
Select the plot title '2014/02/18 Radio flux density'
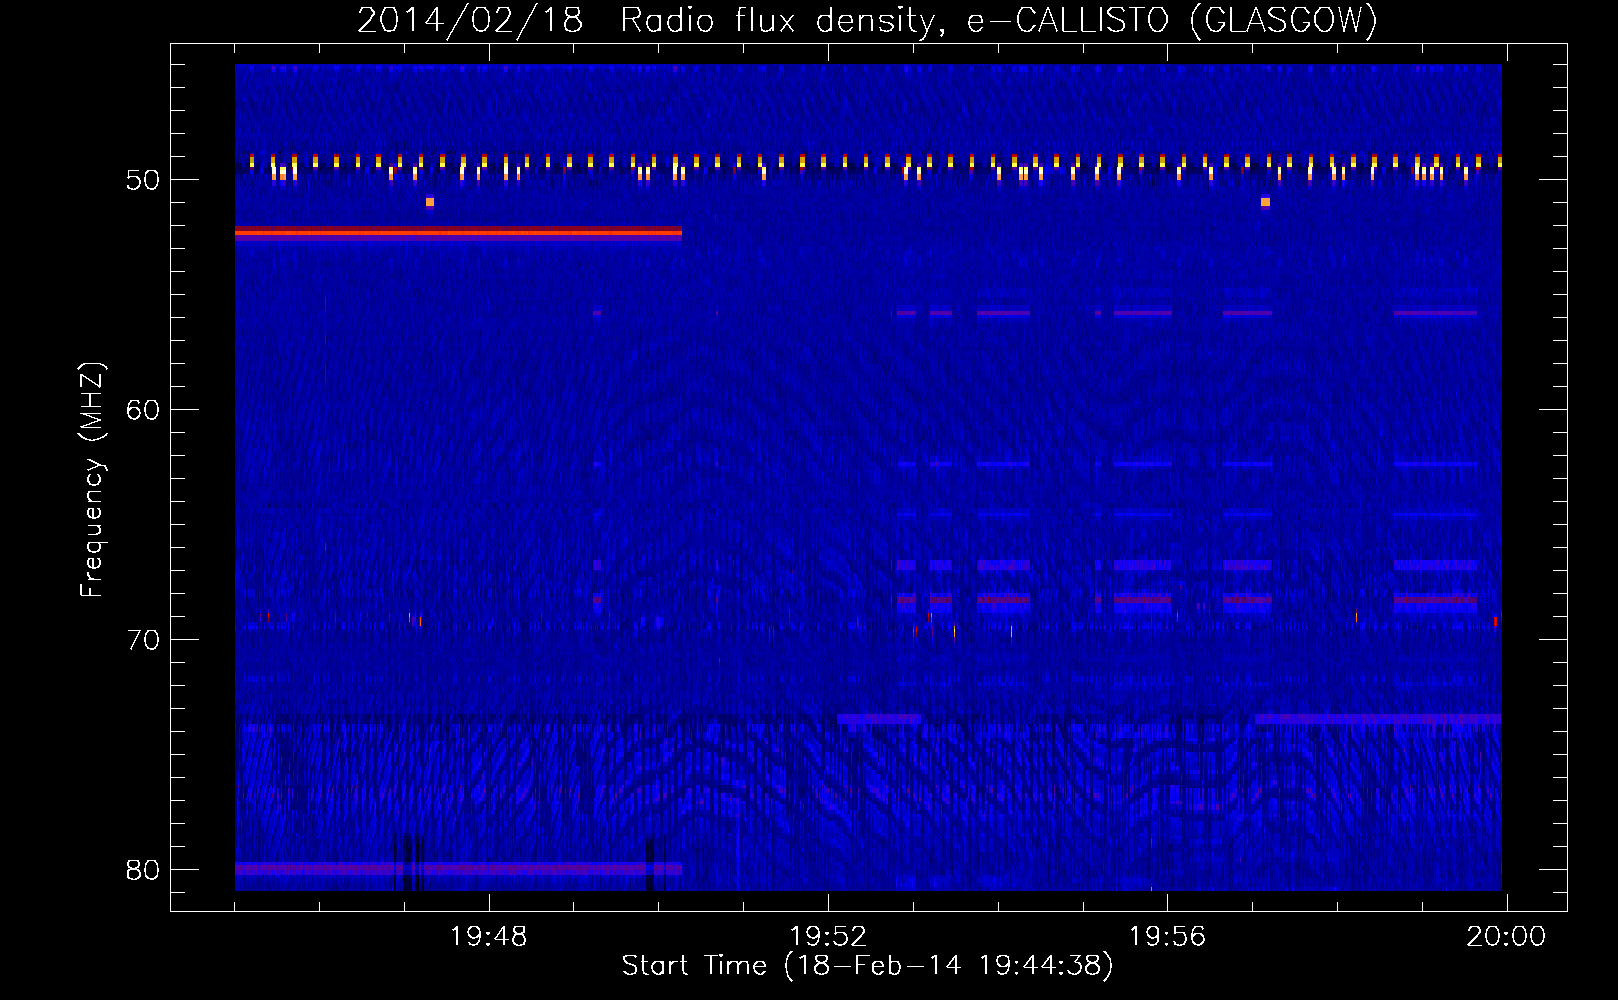[652, 20]
